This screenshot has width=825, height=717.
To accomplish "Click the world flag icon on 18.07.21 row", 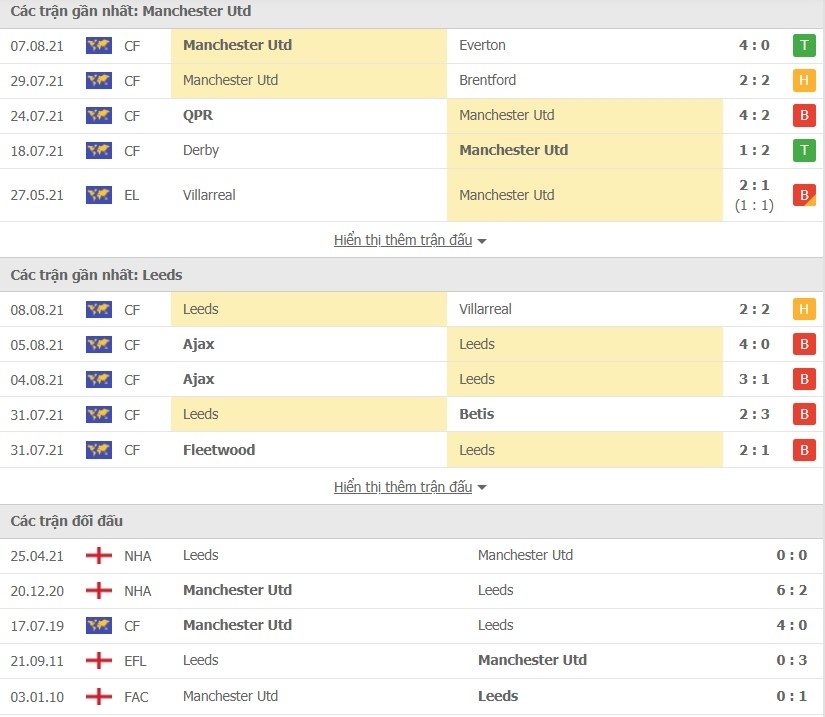I will [99, 151].
